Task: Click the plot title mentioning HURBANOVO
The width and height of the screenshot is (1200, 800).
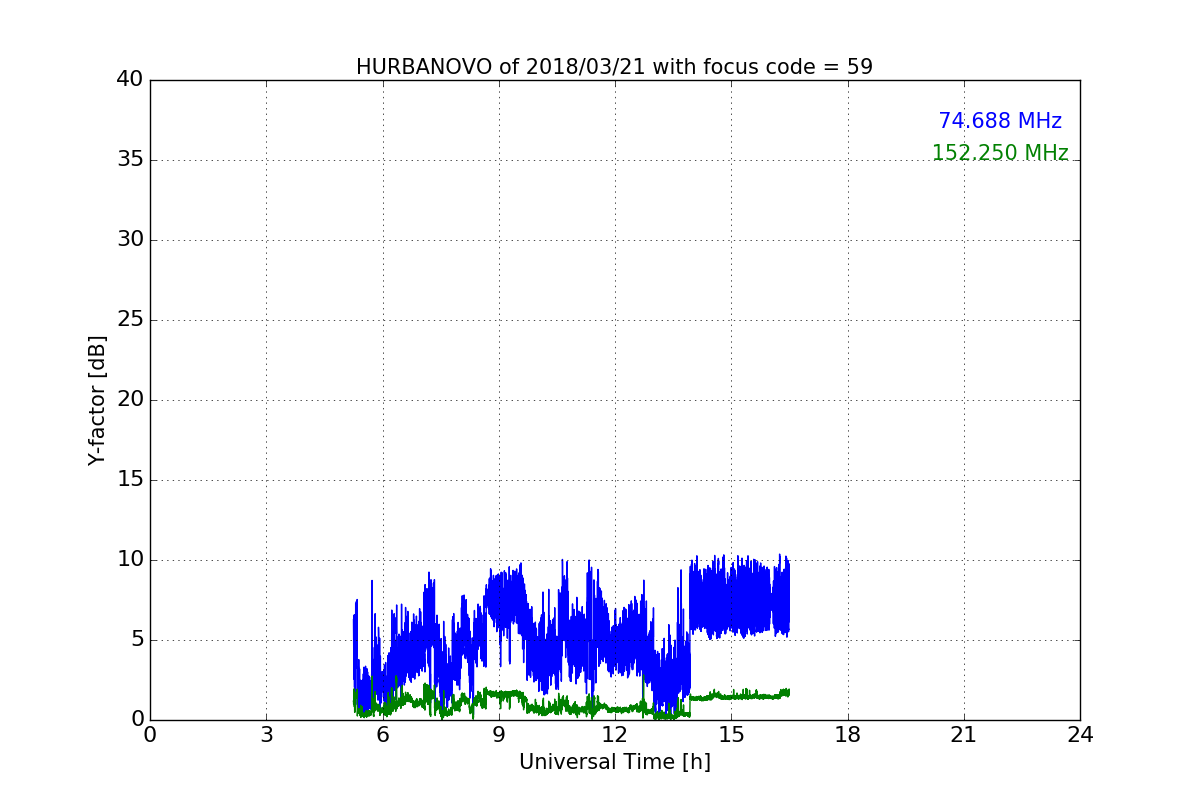Action: (614, 67)
